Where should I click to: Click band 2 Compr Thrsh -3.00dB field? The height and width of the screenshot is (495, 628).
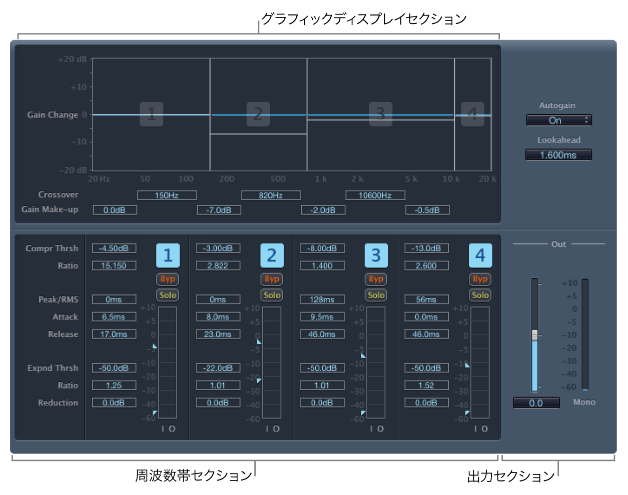[x=218, y=248]
